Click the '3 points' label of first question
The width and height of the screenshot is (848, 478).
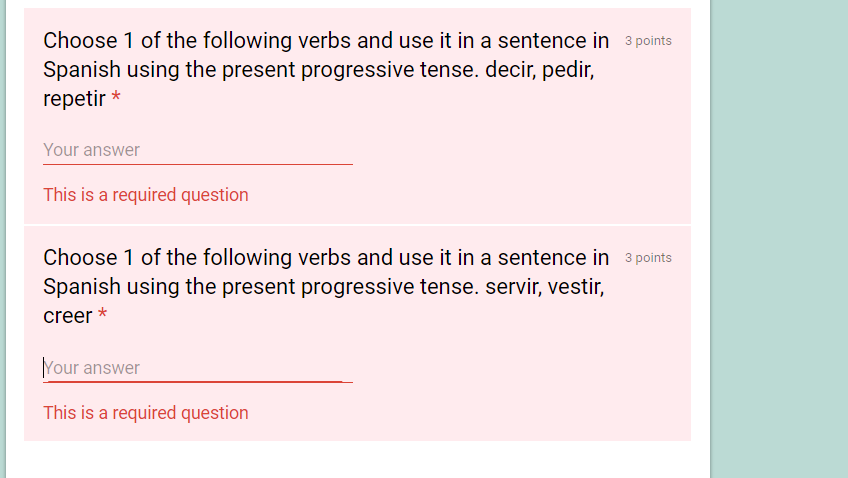648,41
